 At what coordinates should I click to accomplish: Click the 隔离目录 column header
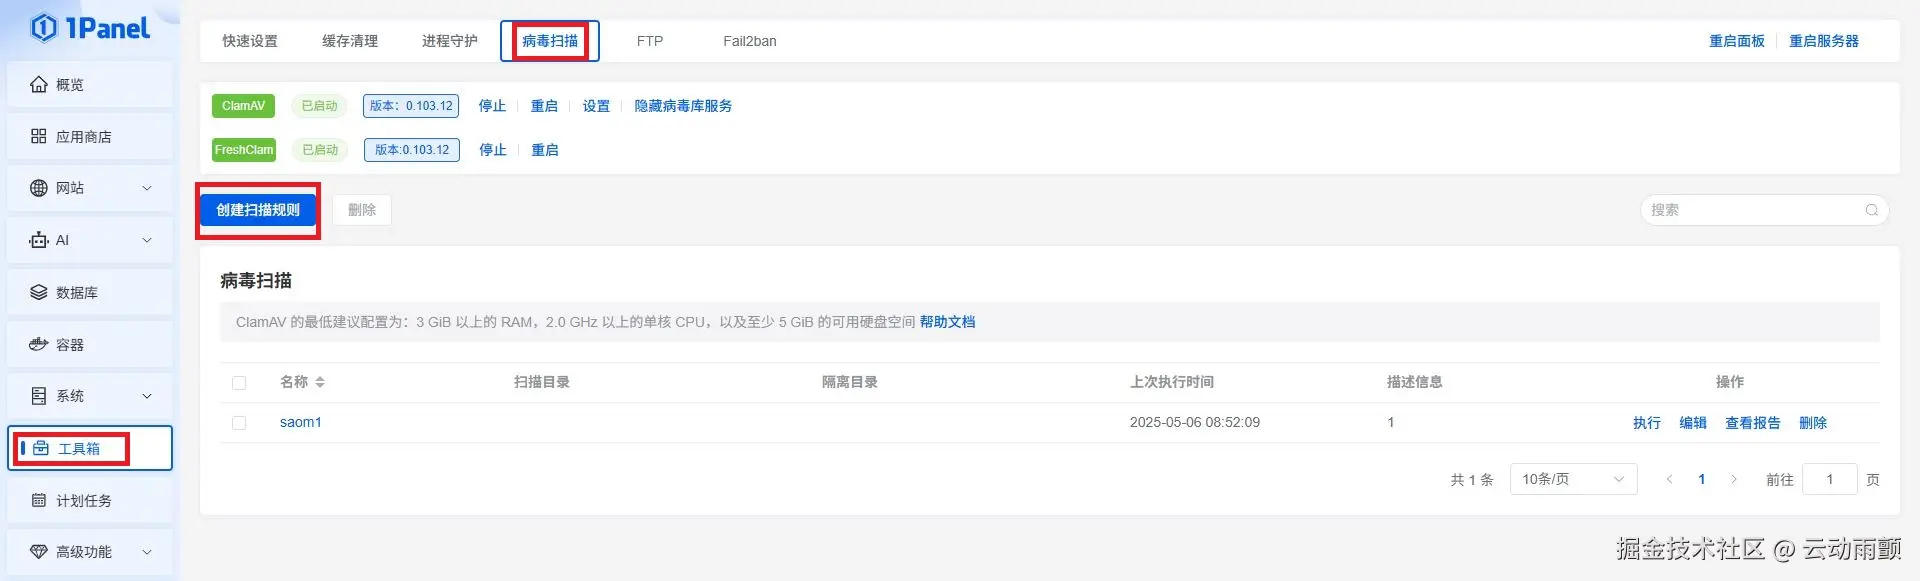850,382
